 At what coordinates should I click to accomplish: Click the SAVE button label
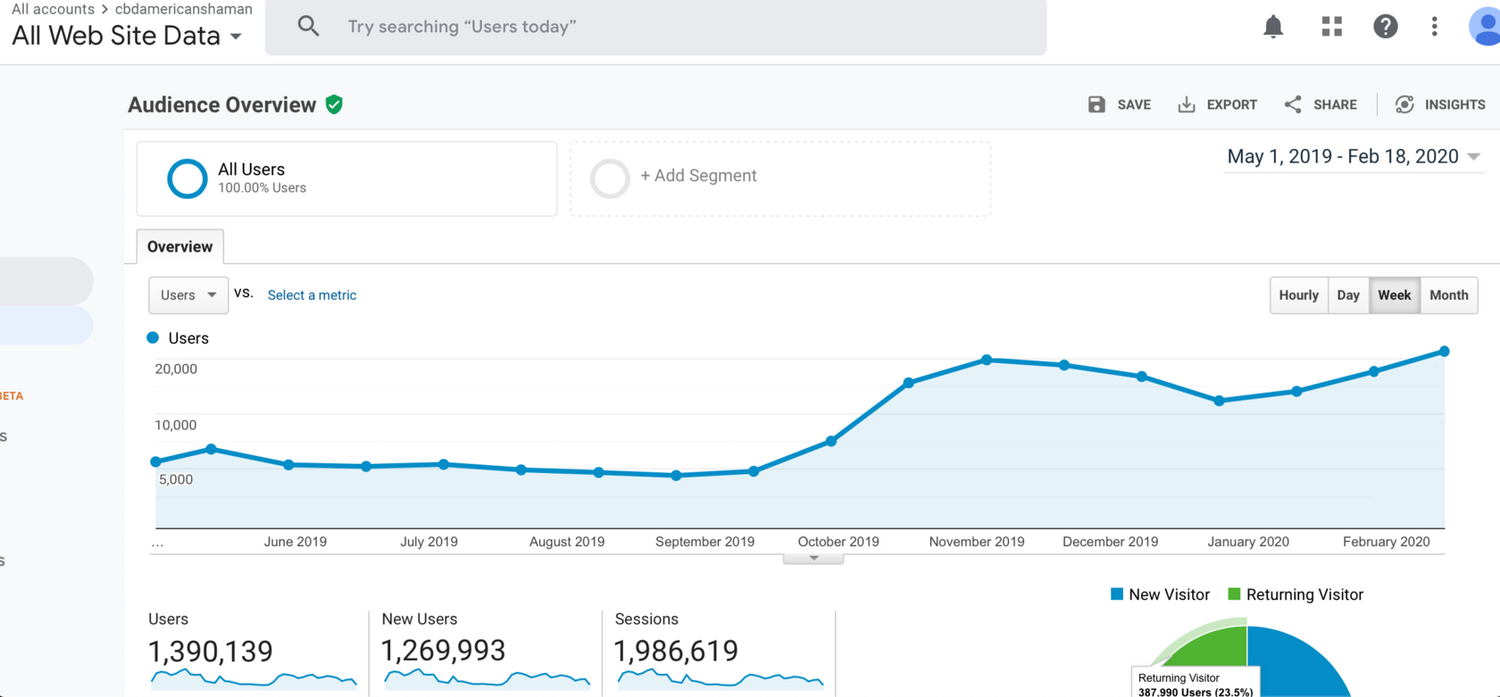coord(1134,105)
